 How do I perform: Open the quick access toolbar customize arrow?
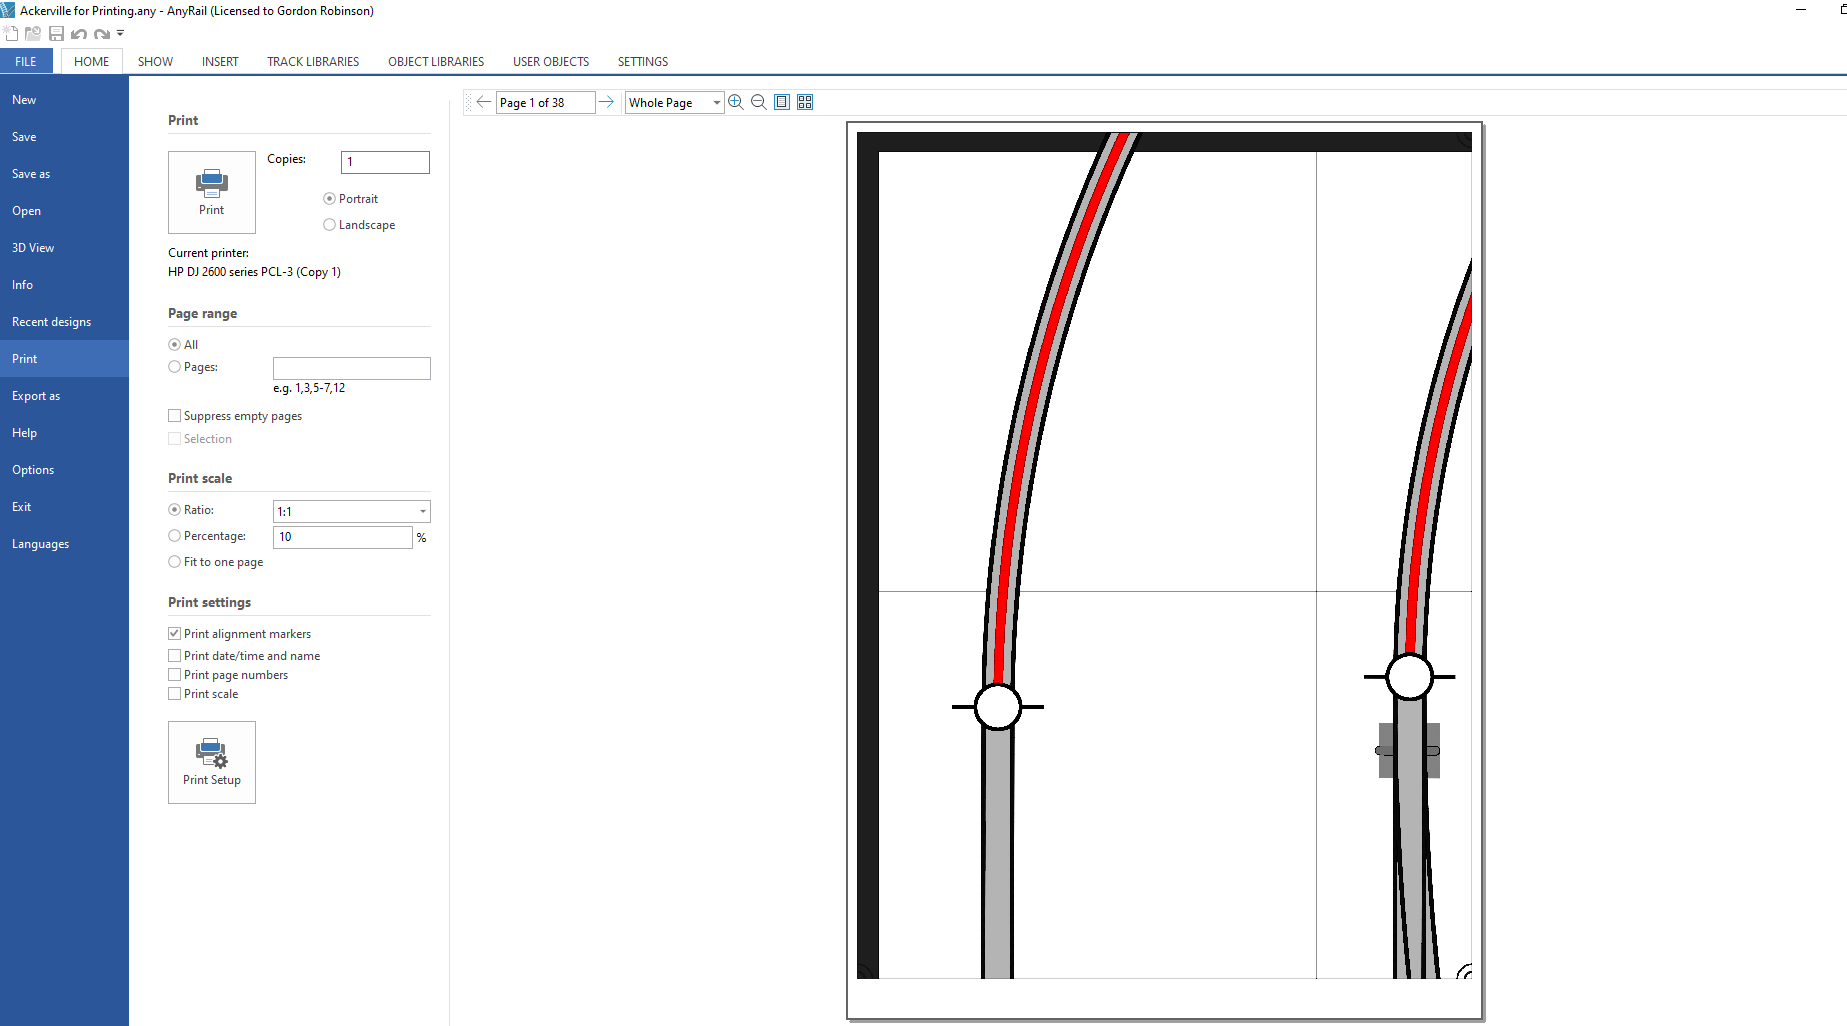120,33
